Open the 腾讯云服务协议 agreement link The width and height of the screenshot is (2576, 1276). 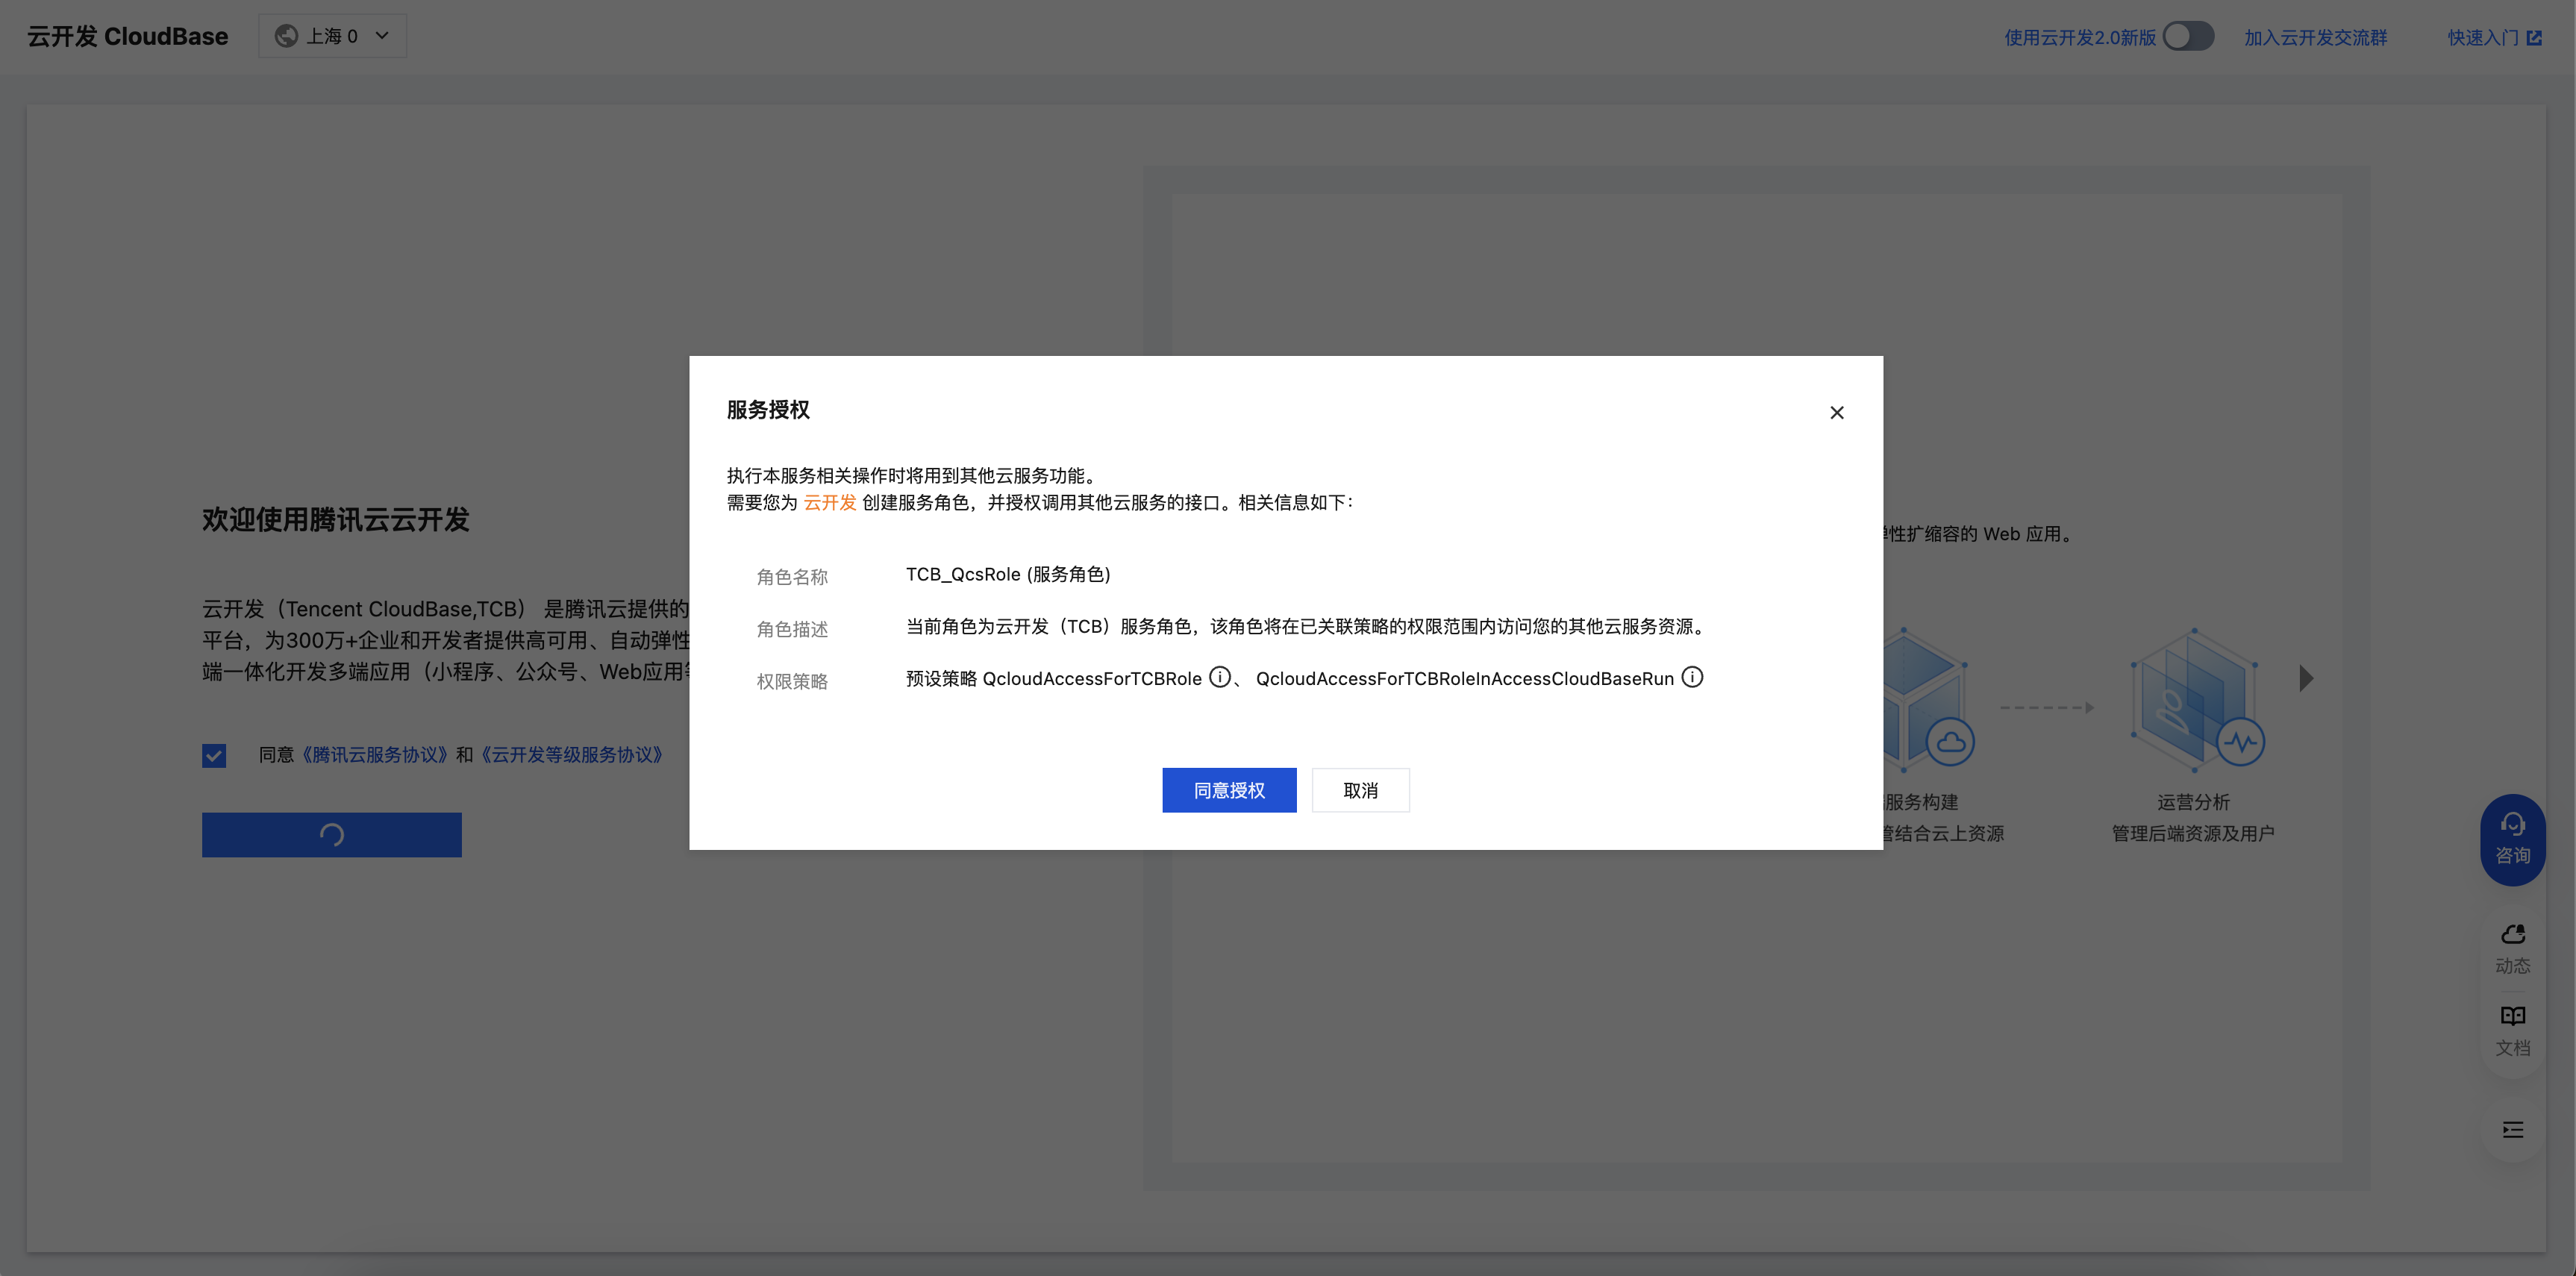375,754
